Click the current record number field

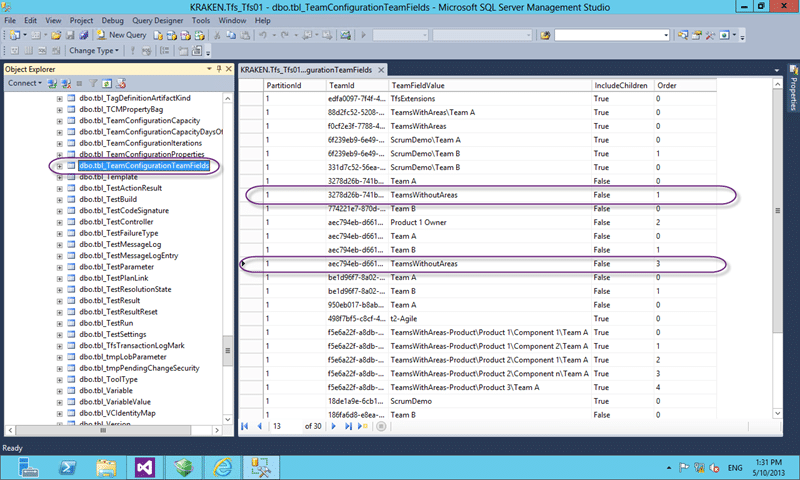click(285, 426)
